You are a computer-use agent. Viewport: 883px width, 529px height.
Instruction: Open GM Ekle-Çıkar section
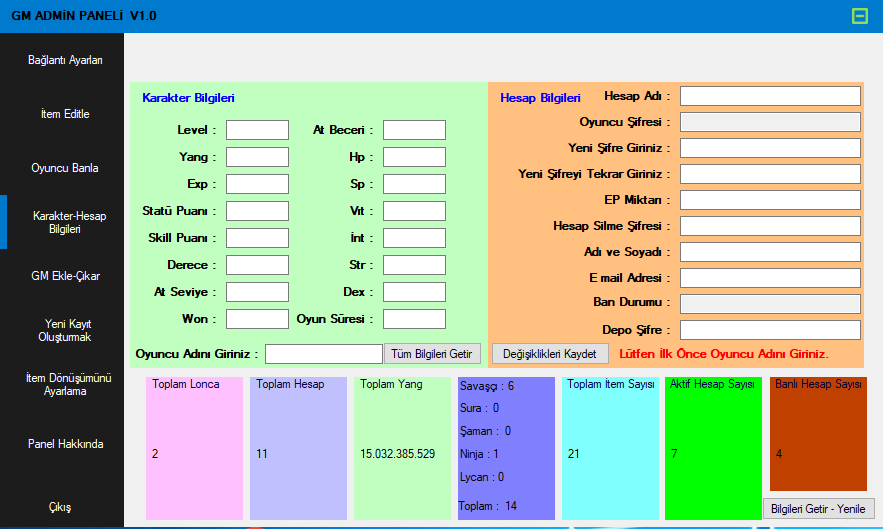tap(65, 276)
